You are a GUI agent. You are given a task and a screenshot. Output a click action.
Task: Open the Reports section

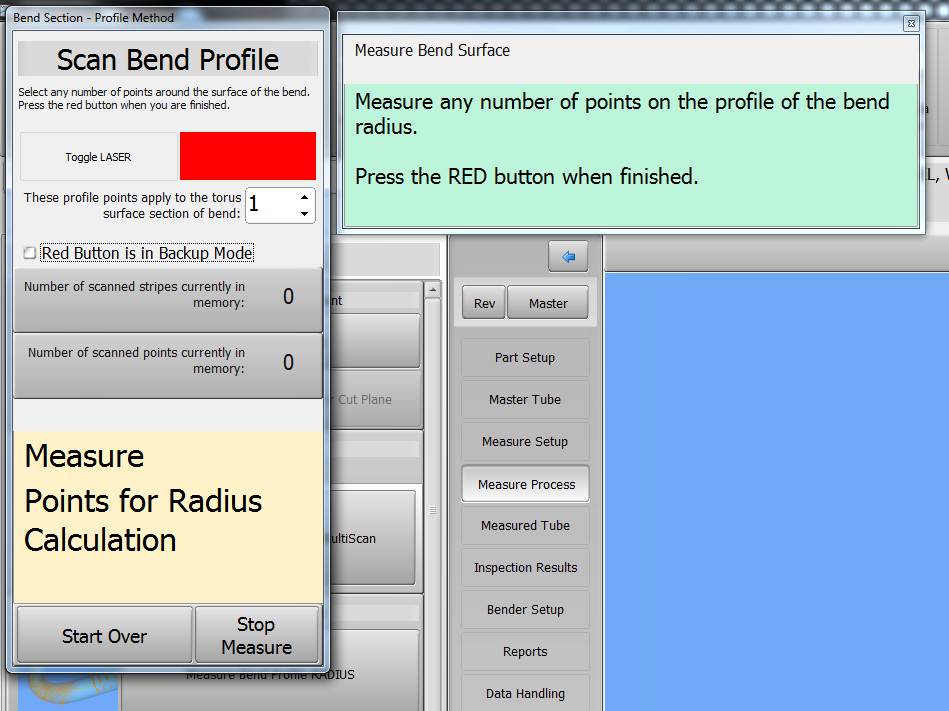click(525, 652)
